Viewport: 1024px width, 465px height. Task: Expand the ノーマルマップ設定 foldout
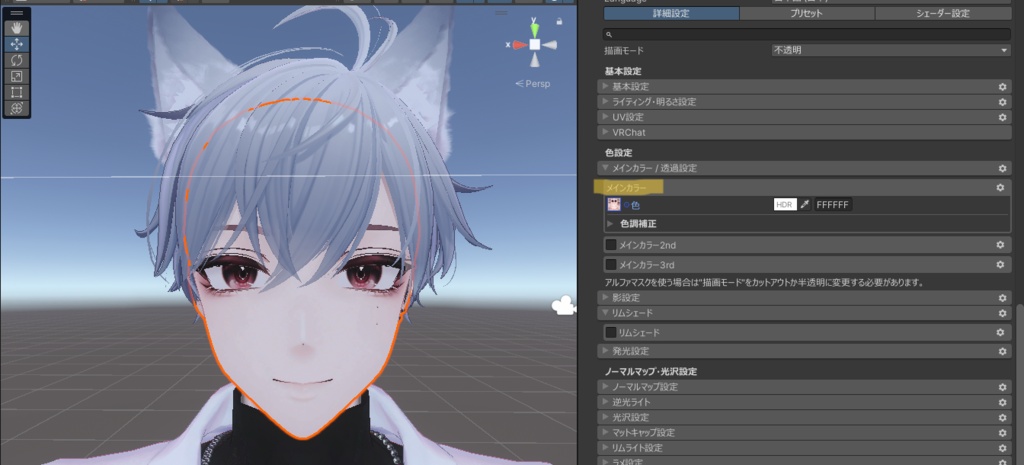pos(606,387)
